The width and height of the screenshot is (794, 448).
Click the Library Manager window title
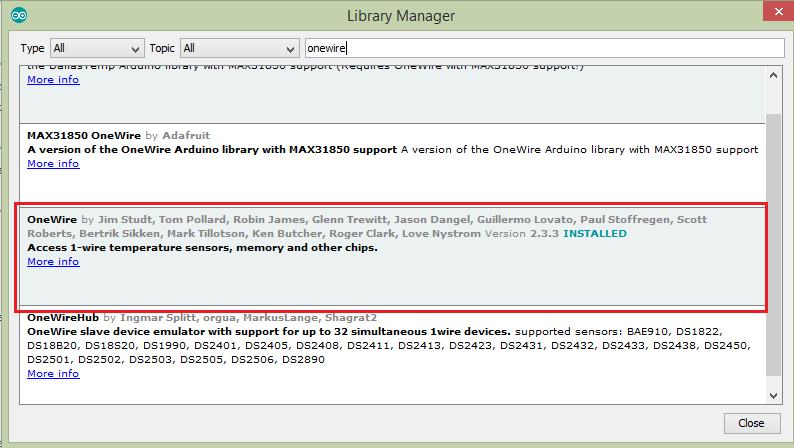pyautogui.click(x=401, y=16)
